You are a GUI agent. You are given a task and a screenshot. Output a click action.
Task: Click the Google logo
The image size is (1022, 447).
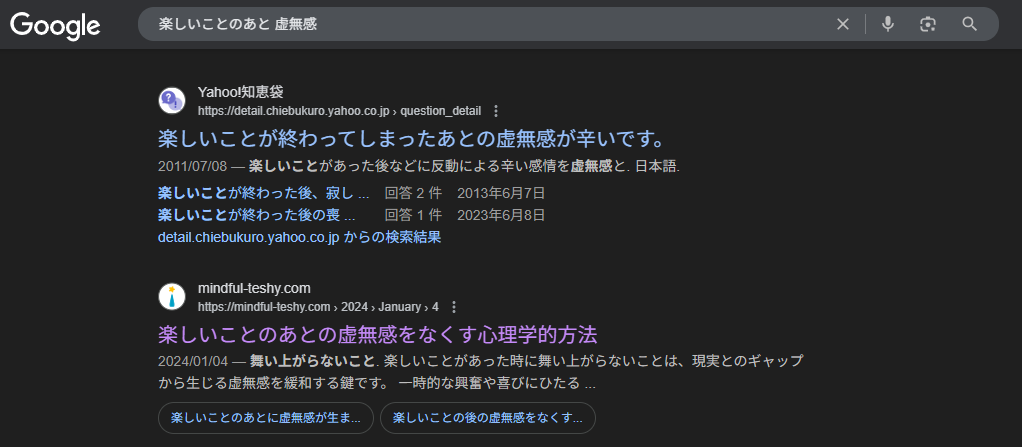pyautogui.click(x=55, y=26)
